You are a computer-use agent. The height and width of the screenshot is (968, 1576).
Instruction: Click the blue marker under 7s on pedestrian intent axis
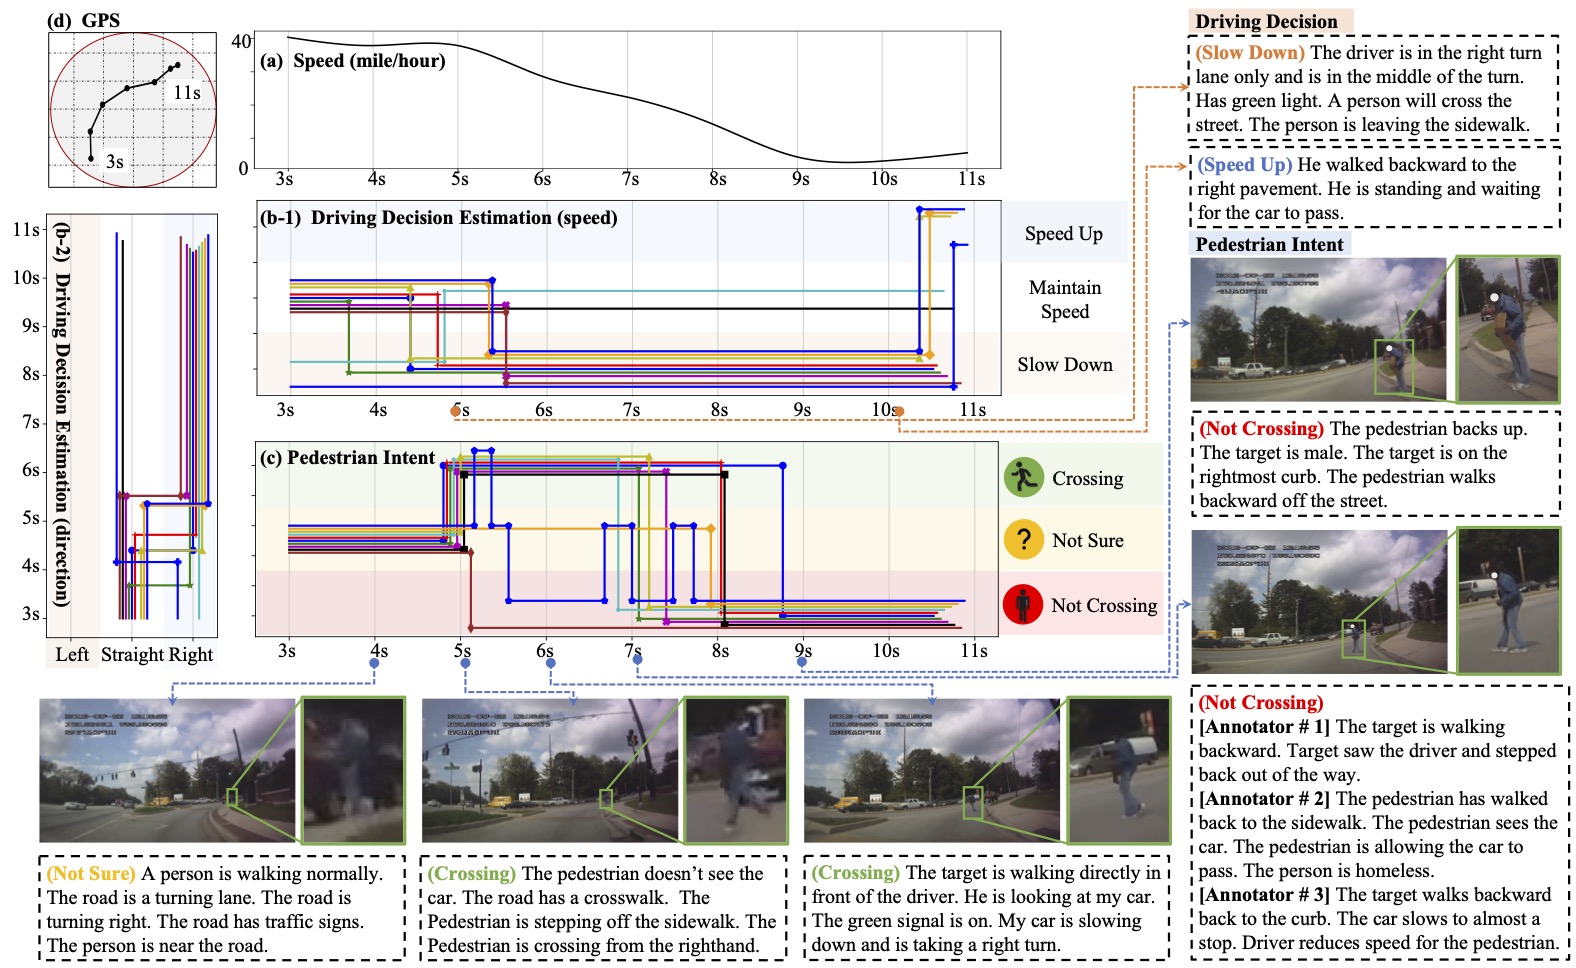click(x=637, y=660)
